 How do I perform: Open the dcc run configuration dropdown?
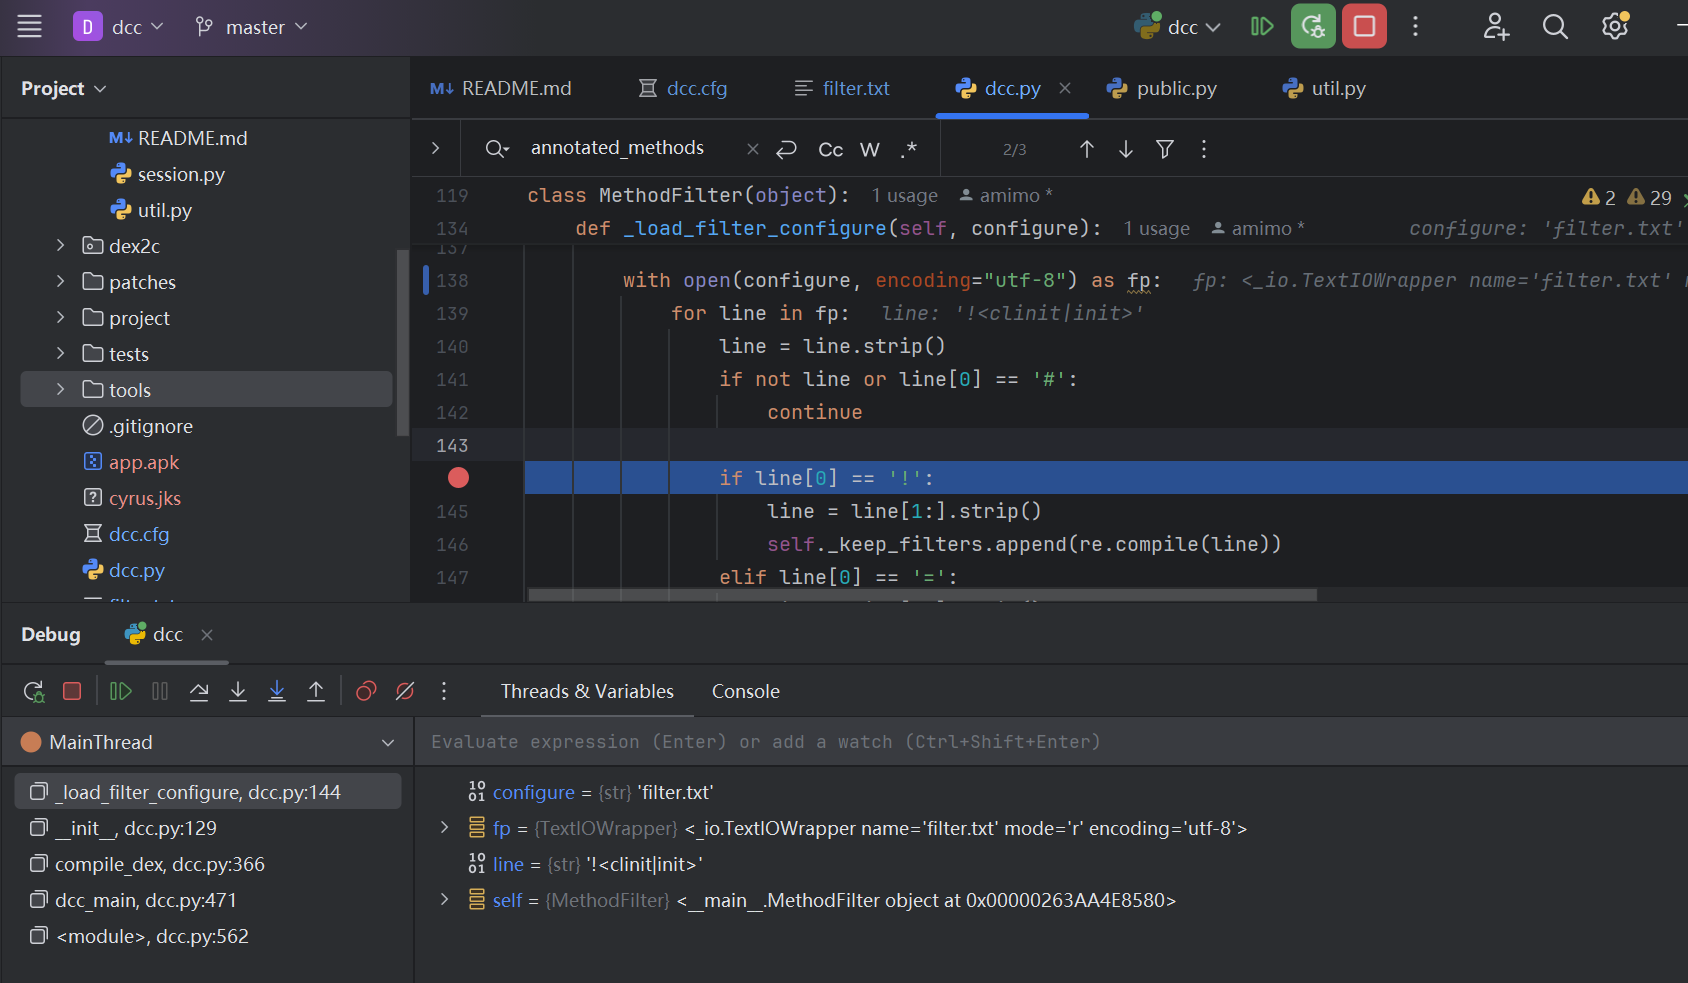tap(1178, 27)
